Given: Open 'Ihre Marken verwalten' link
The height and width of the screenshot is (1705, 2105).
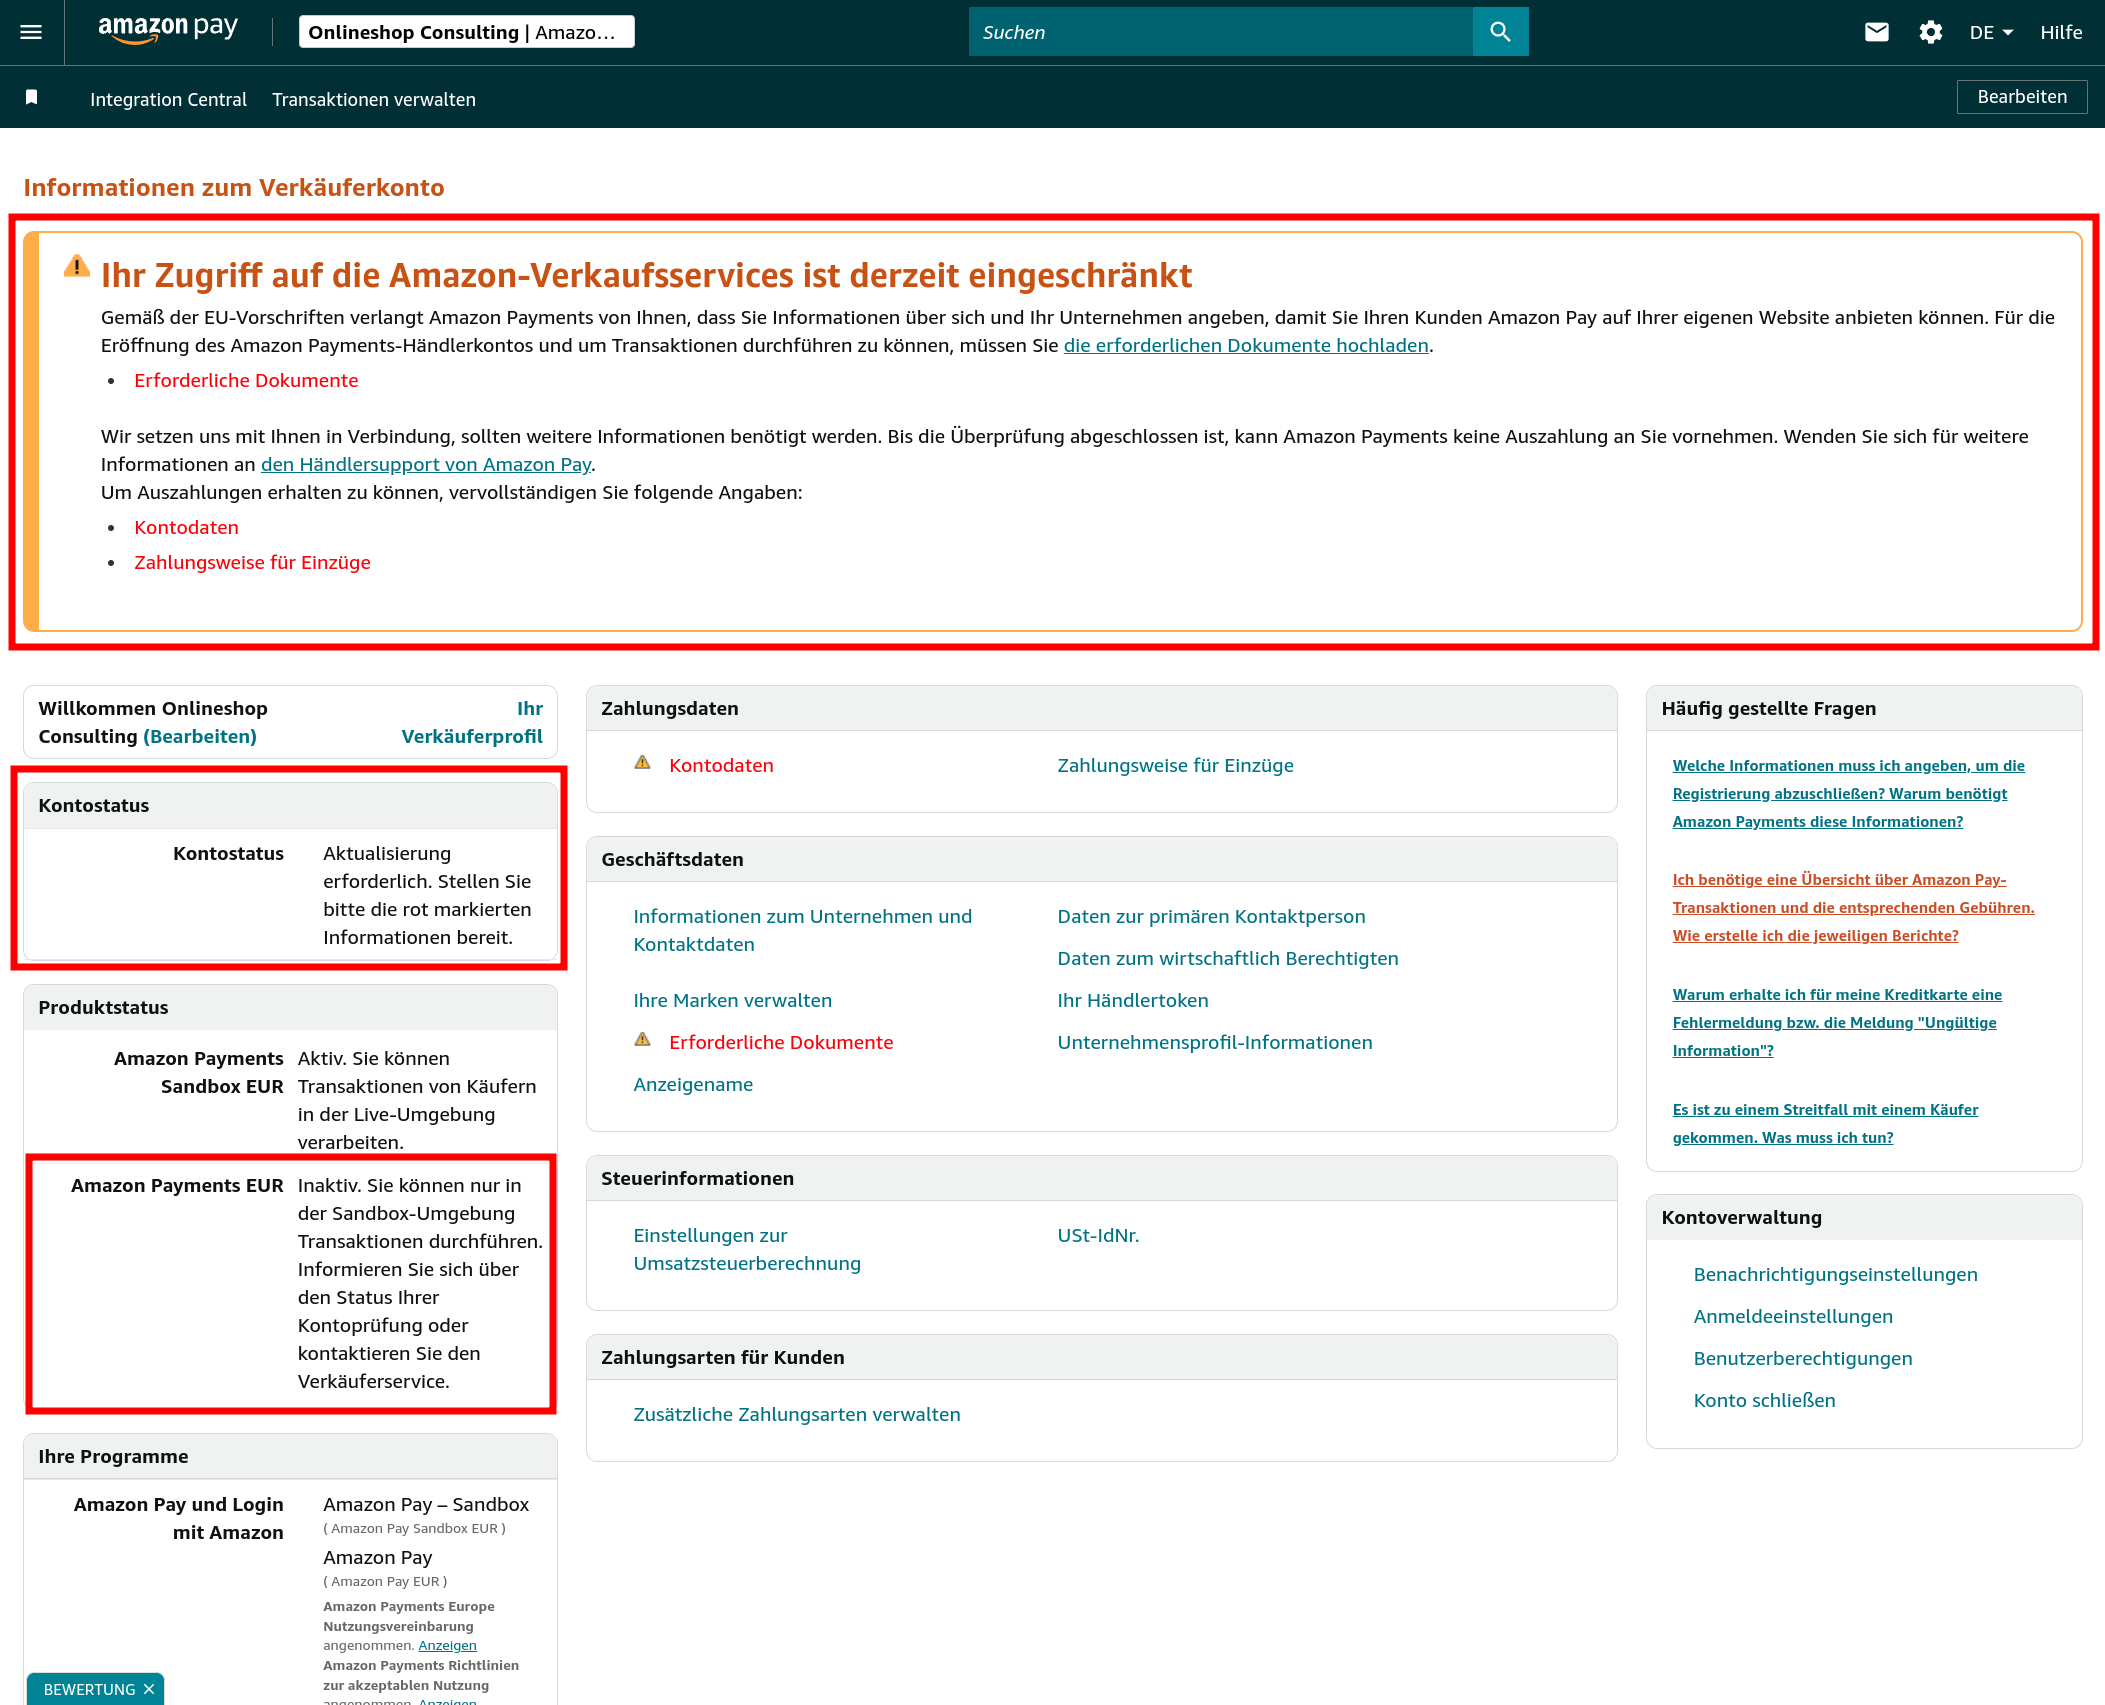Looking at the screenshot, I should point(732,1000).
